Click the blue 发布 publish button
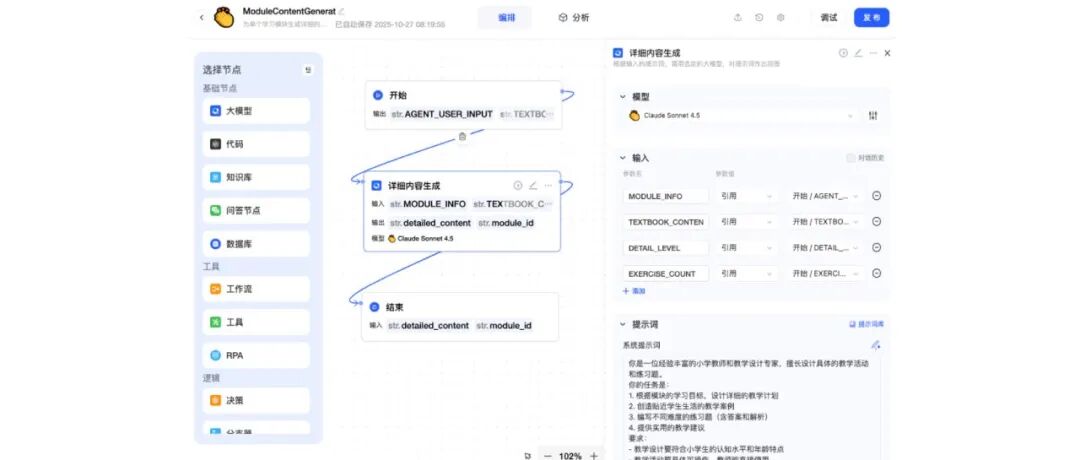1080x460 pixels. [871, 18]
